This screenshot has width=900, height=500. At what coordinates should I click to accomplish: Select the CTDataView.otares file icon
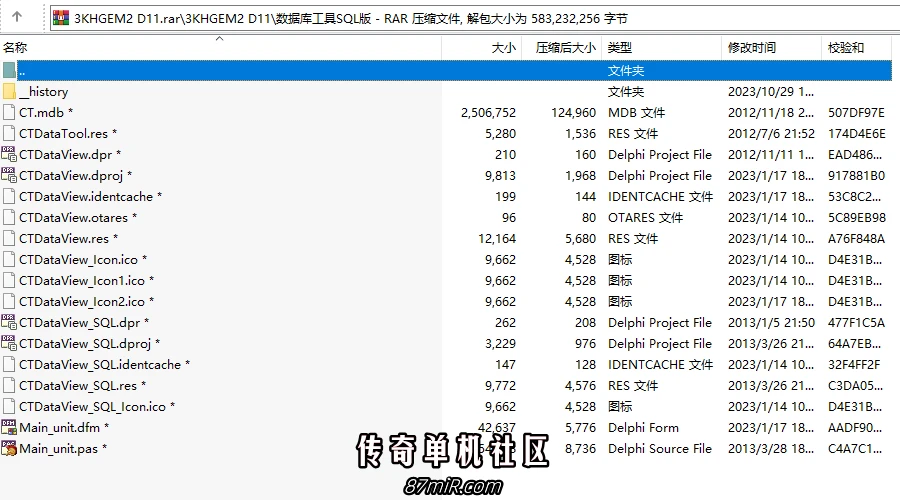[x=9, y=218]
